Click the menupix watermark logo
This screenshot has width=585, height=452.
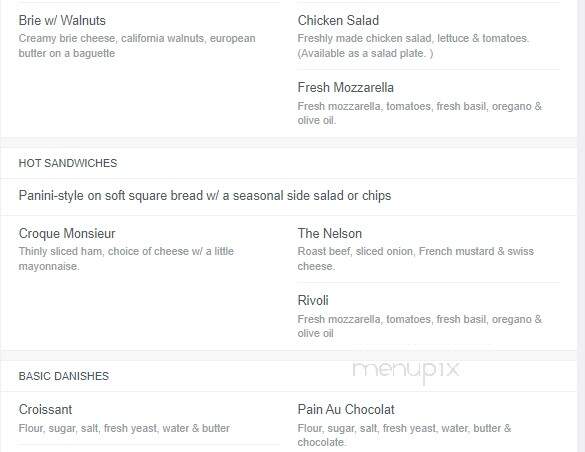pyautogui.click(x=406, y=371)
